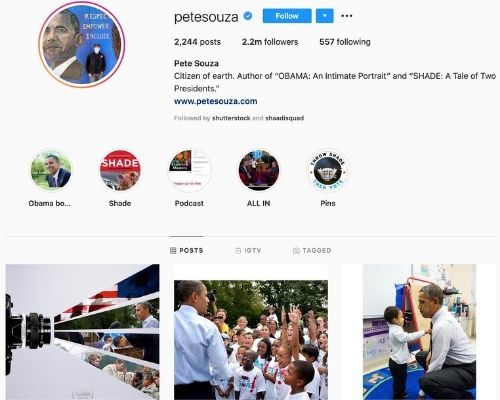The height and width of the screenshot is (400, 500).
Task: Switch to the IGTV tab
Action: click(248, 250)
